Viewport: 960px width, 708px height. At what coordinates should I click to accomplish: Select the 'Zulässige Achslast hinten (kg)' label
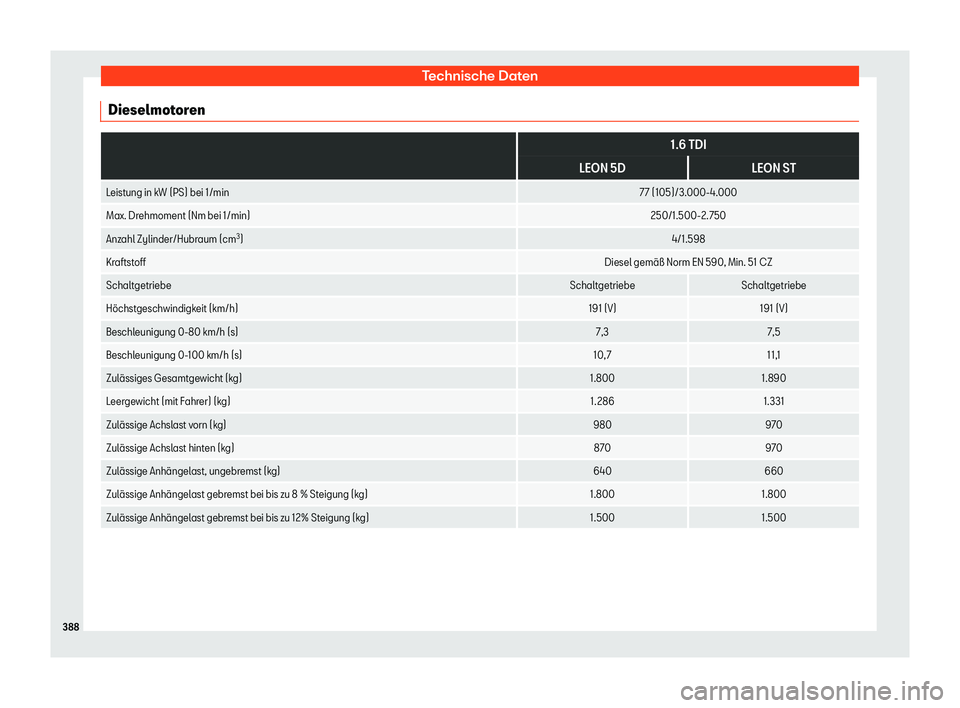click(x=170, y=448)
